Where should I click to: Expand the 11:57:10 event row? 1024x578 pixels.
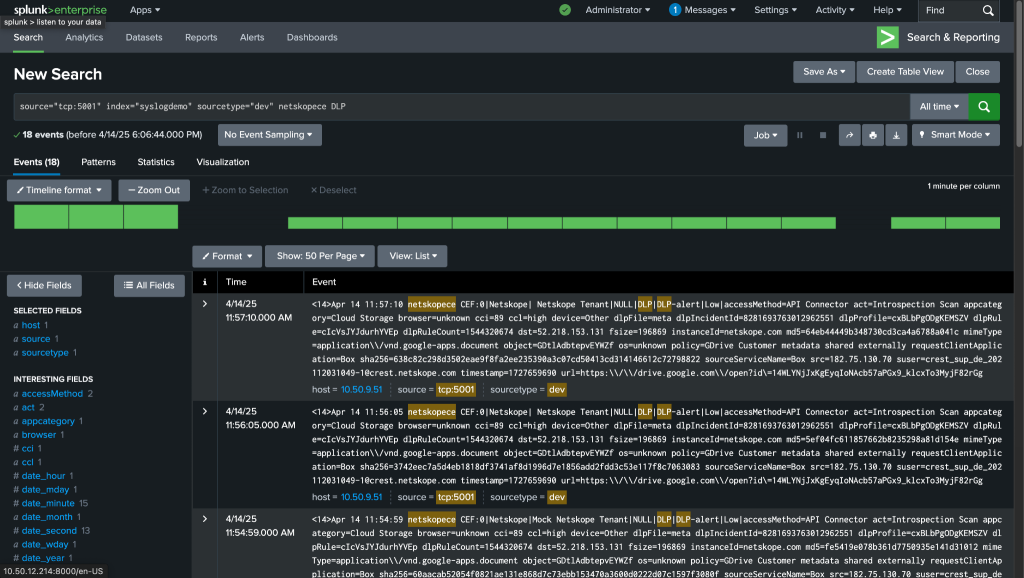pyautogui.click(x=204, y=304)
